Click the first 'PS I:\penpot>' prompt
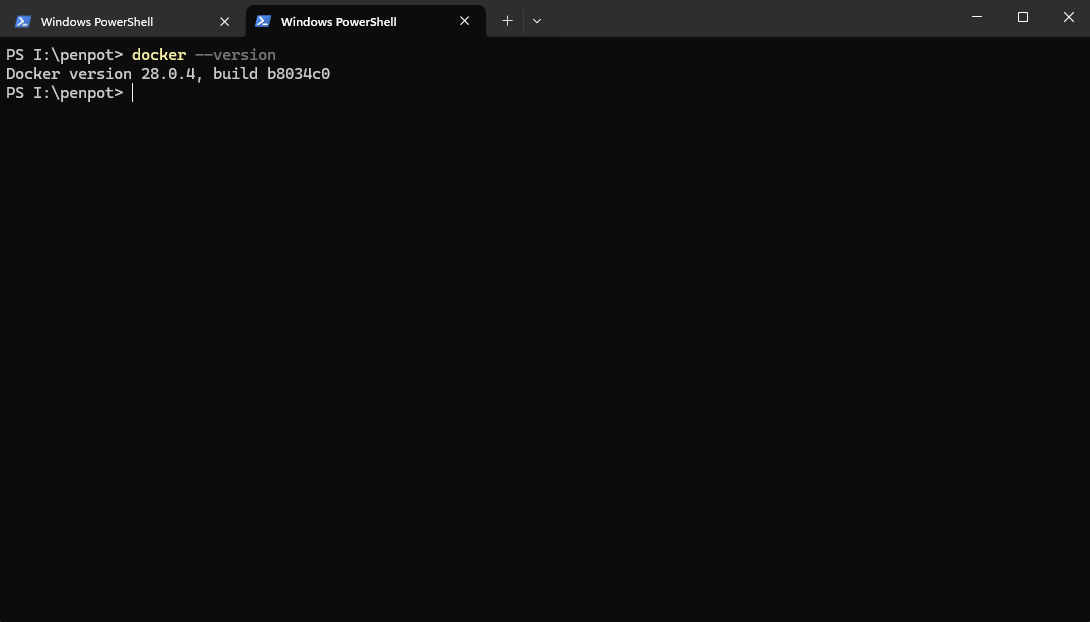This screenshot has width=1090, height=622. click(64, 55)
